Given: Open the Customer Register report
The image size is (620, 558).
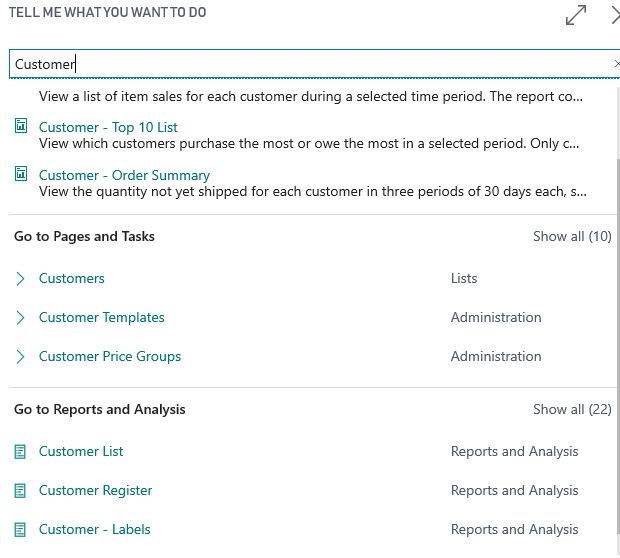Looking at the screenshot, I should (96, 490).
